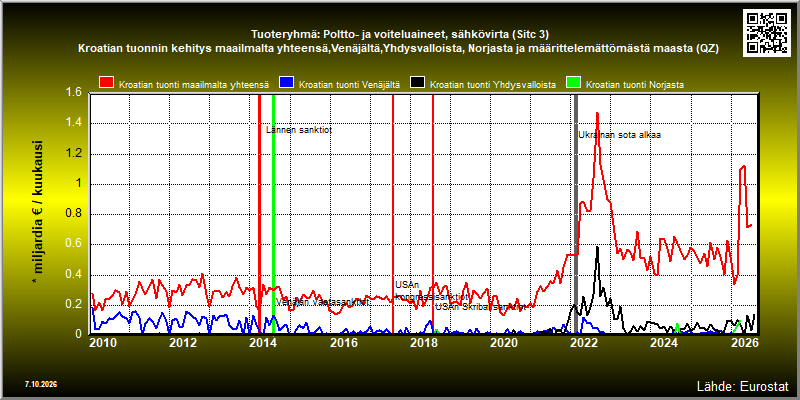Click the USAn kongressisanktiot annotation
The height and width of the screenshot is (400, 800).
432,290
